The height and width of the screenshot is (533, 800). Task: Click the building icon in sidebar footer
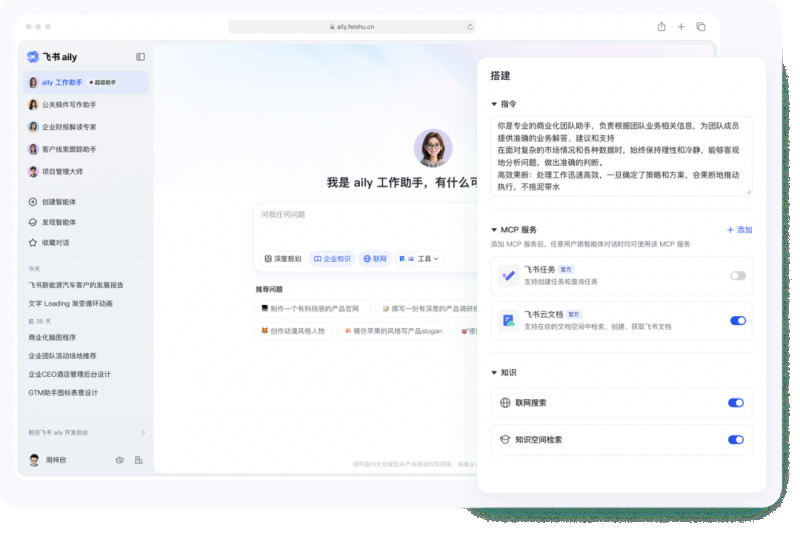click(138, 461)
